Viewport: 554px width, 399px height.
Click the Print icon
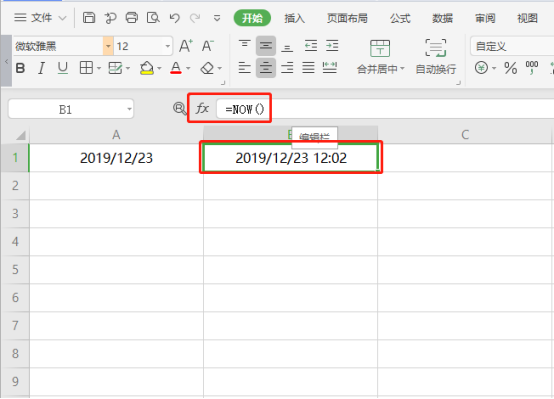click(x=132, y=18)
